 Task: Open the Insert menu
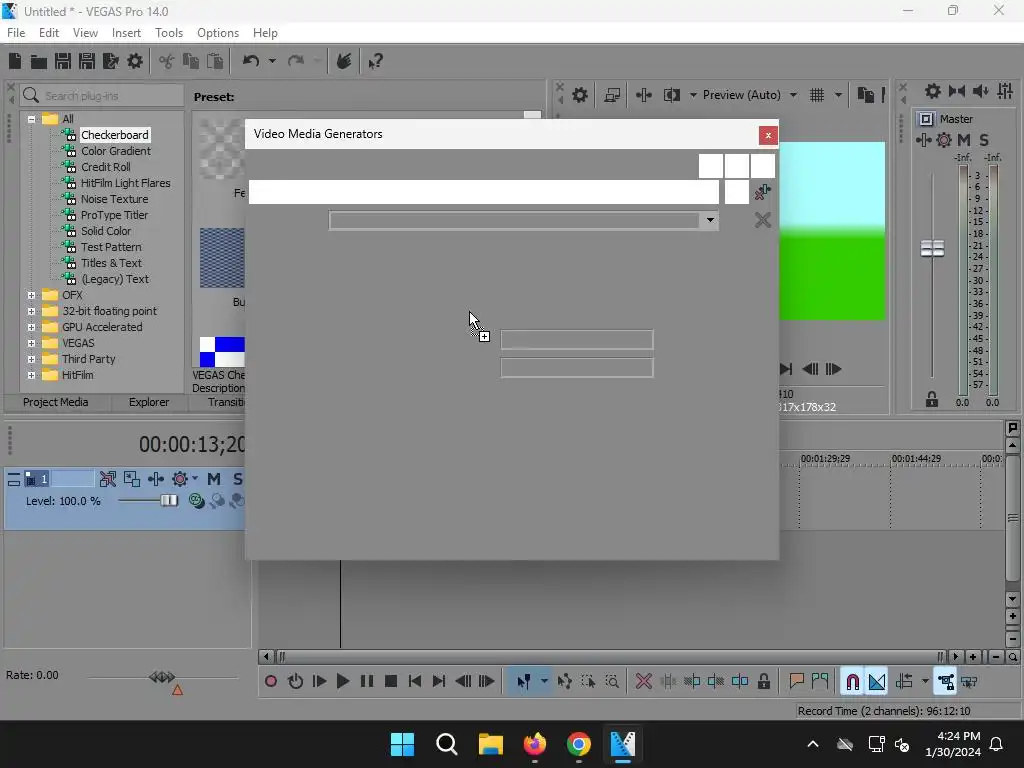click(126, 33)
